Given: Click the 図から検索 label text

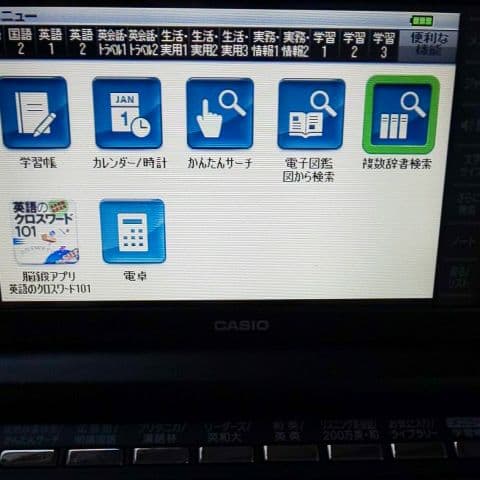Looking at the screenshot, I should tap(308, 177).
